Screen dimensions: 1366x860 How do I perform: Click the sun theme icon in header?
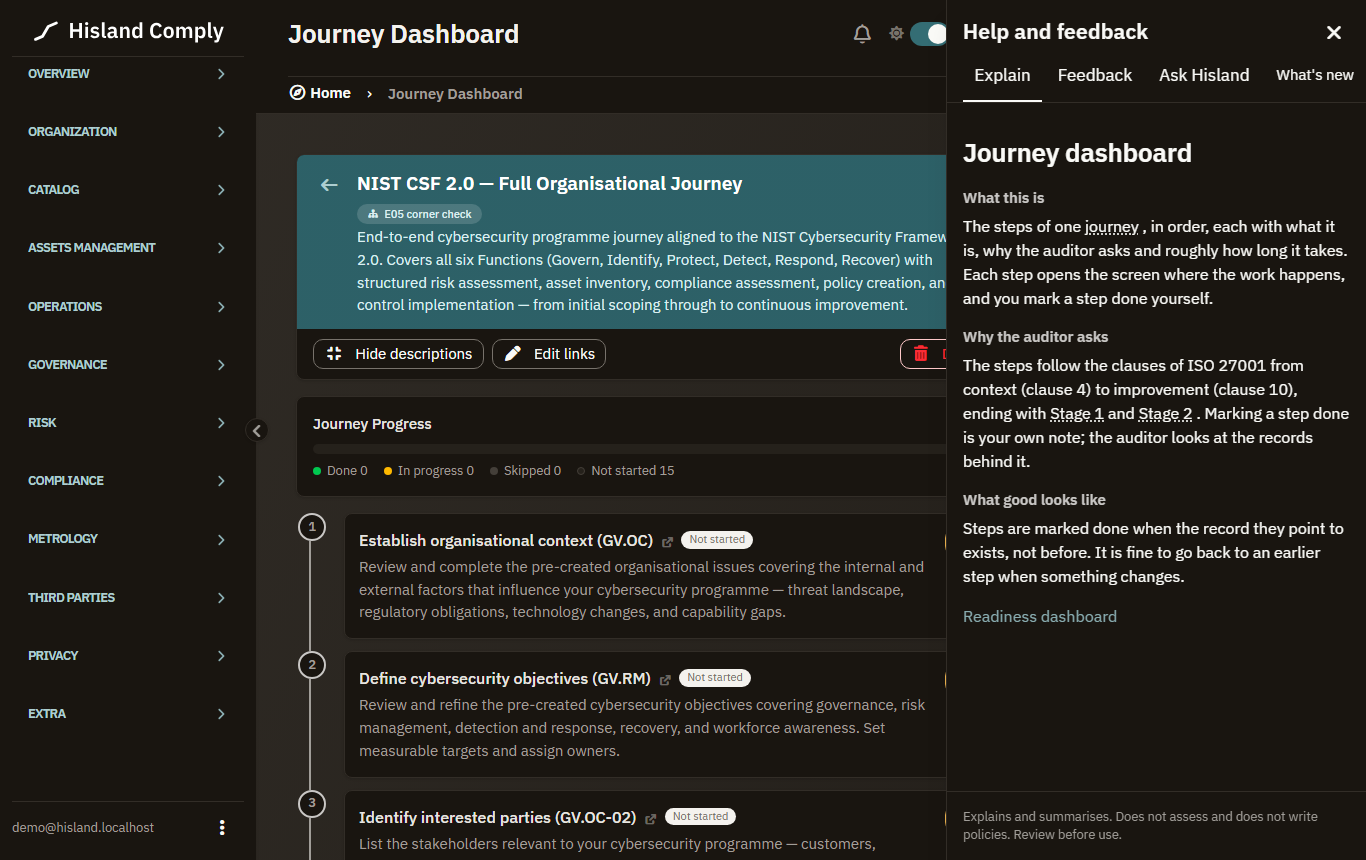[896, 34]
